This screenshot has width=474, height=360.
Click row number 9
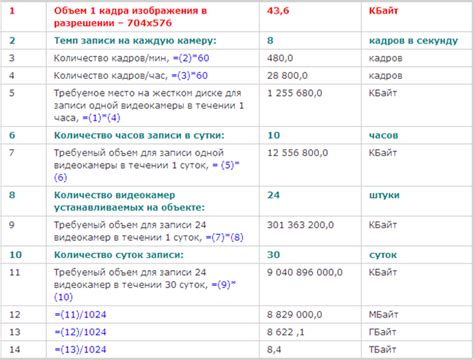click(x=12, y=225)
